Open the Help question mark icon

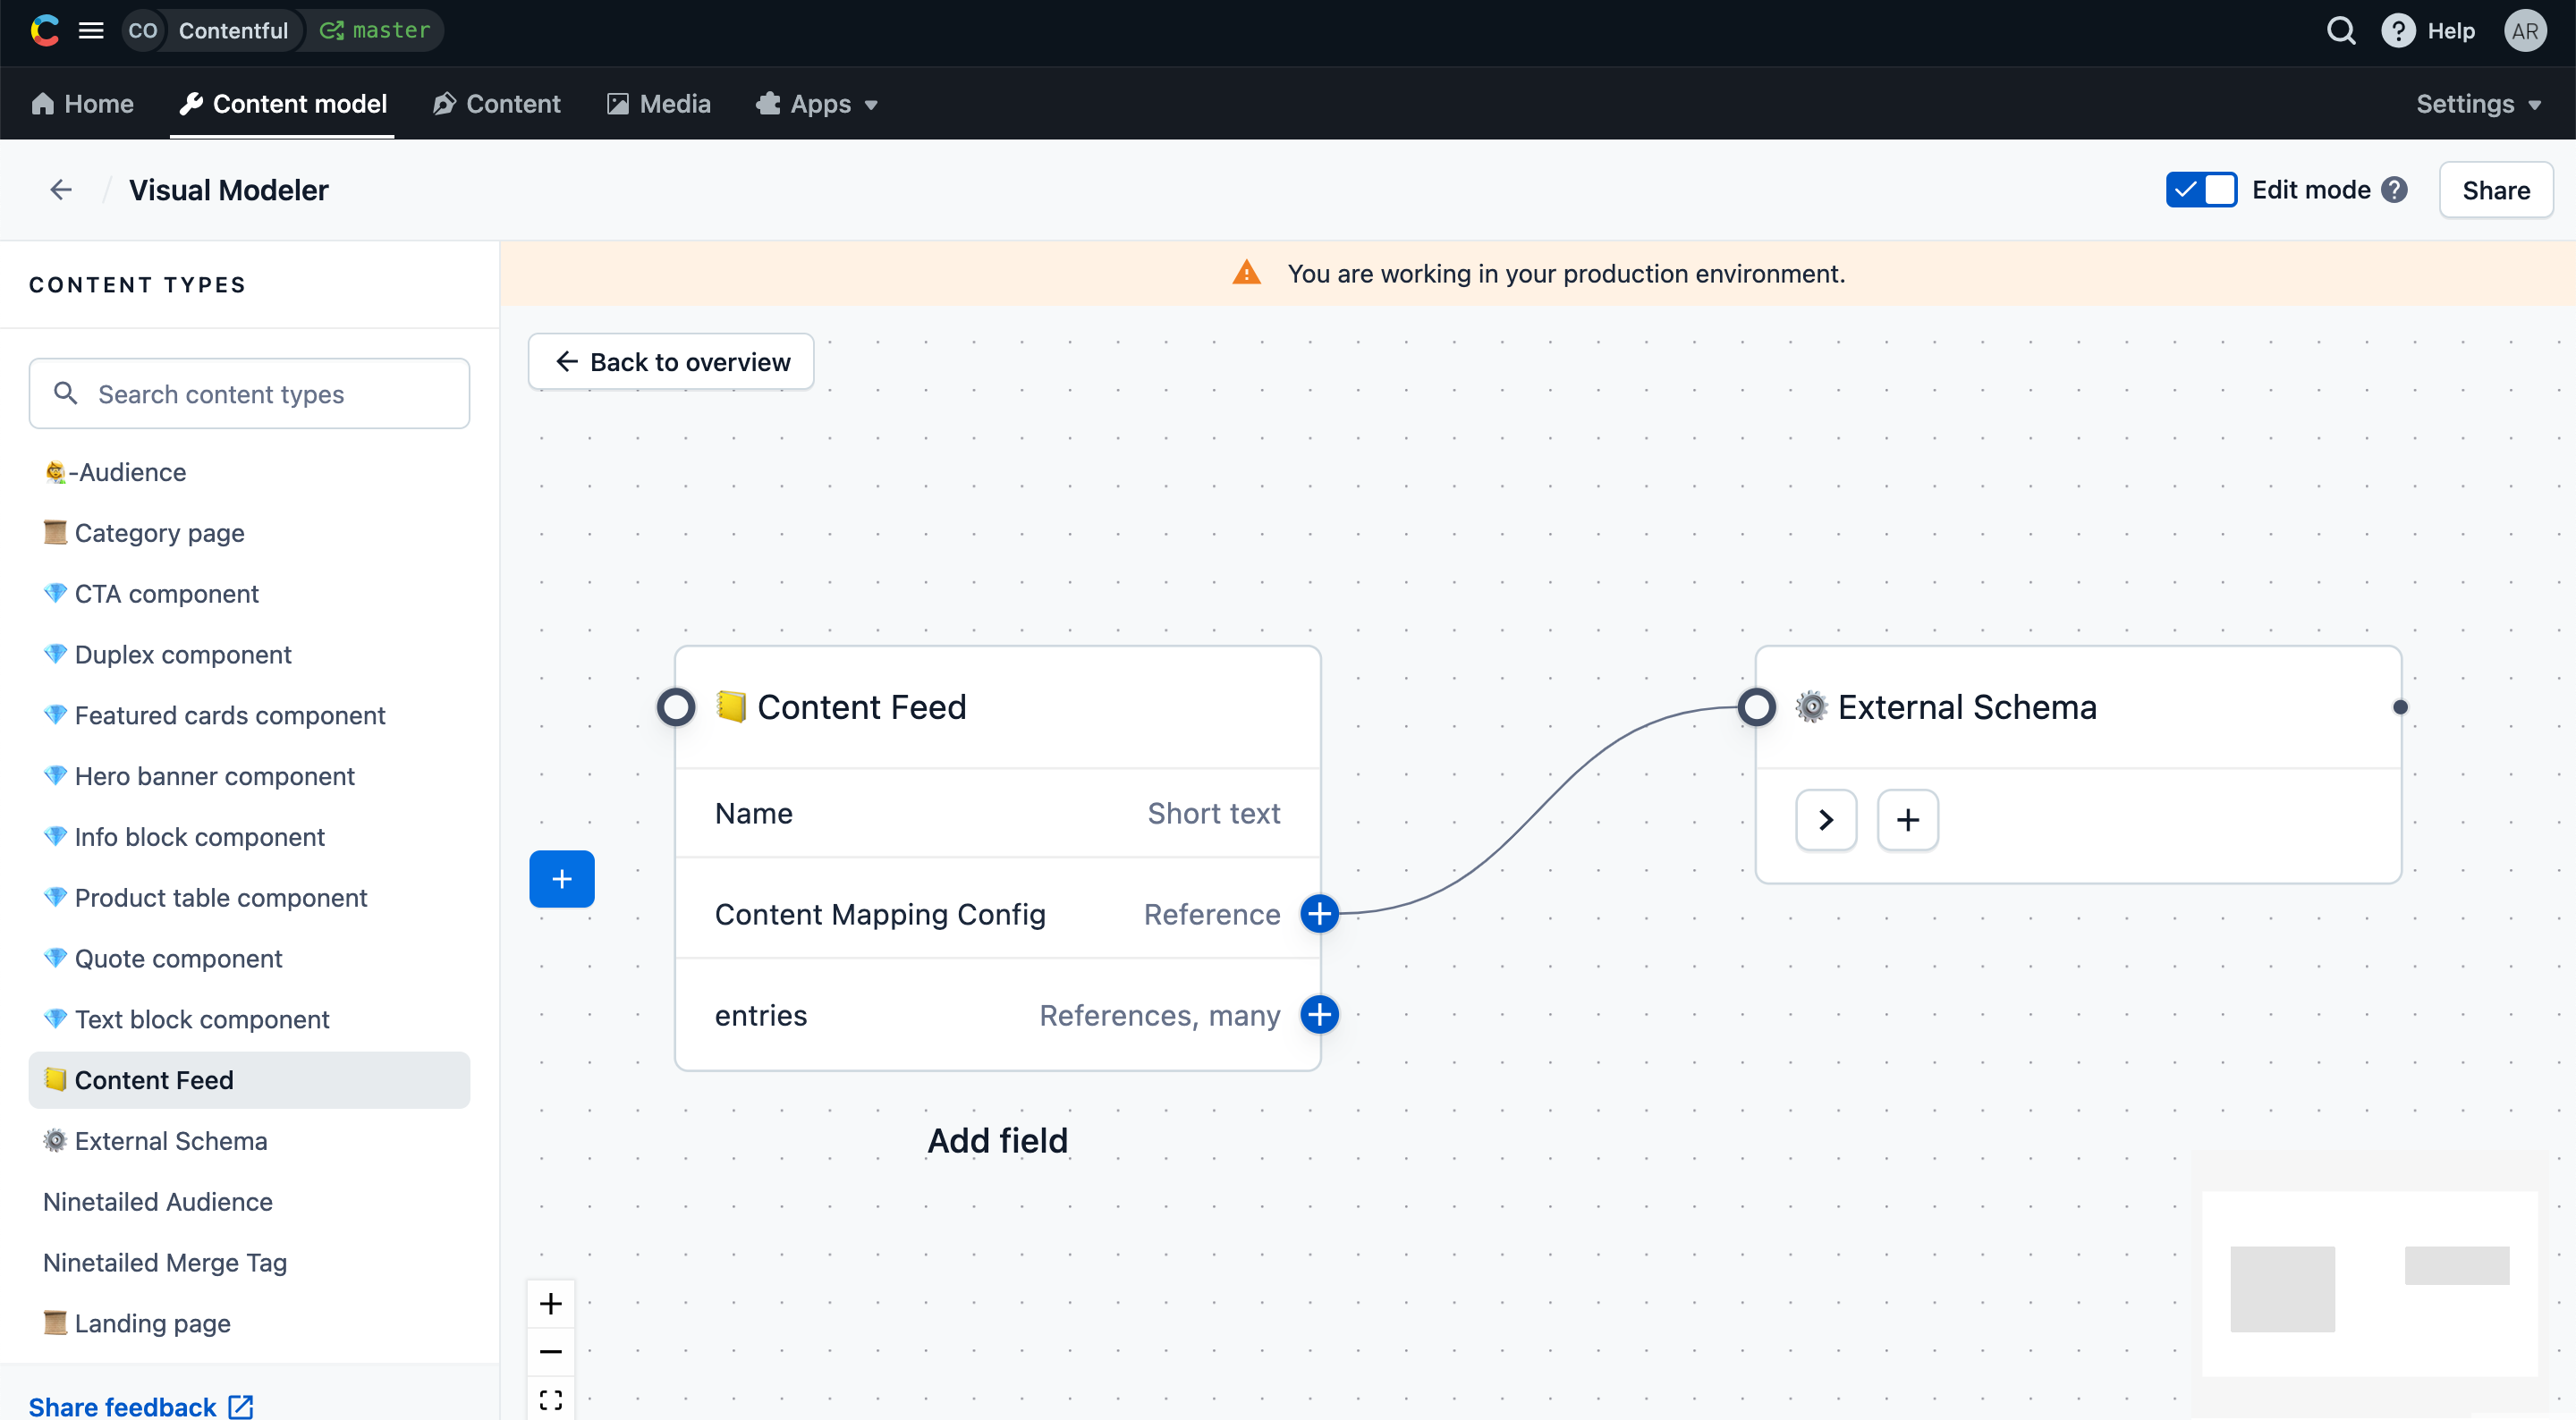point(2397,31)
